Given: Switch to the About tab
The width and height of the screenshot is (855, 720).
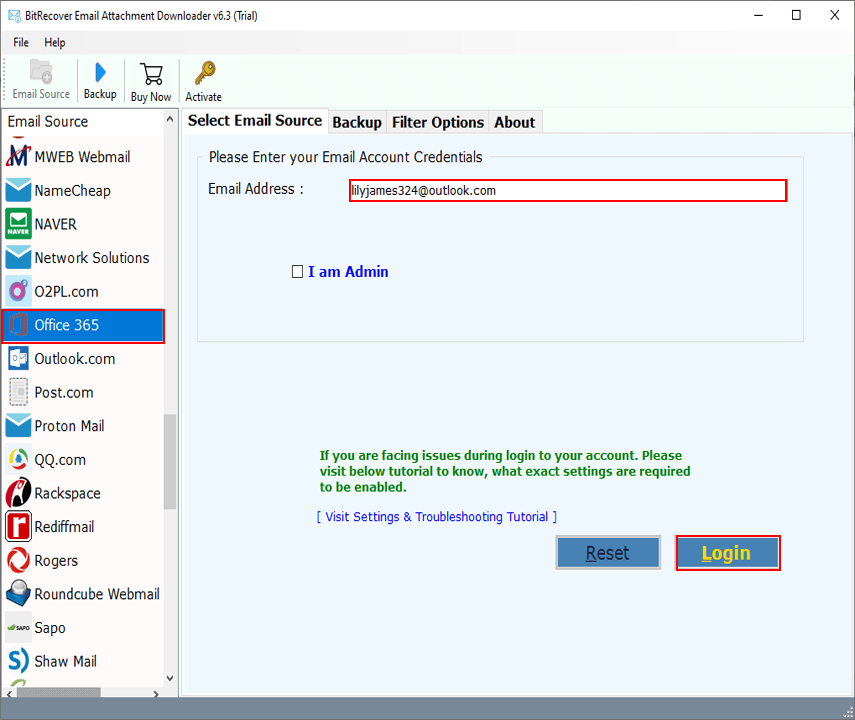Looking at the screenshot, I should coord(514,122).
